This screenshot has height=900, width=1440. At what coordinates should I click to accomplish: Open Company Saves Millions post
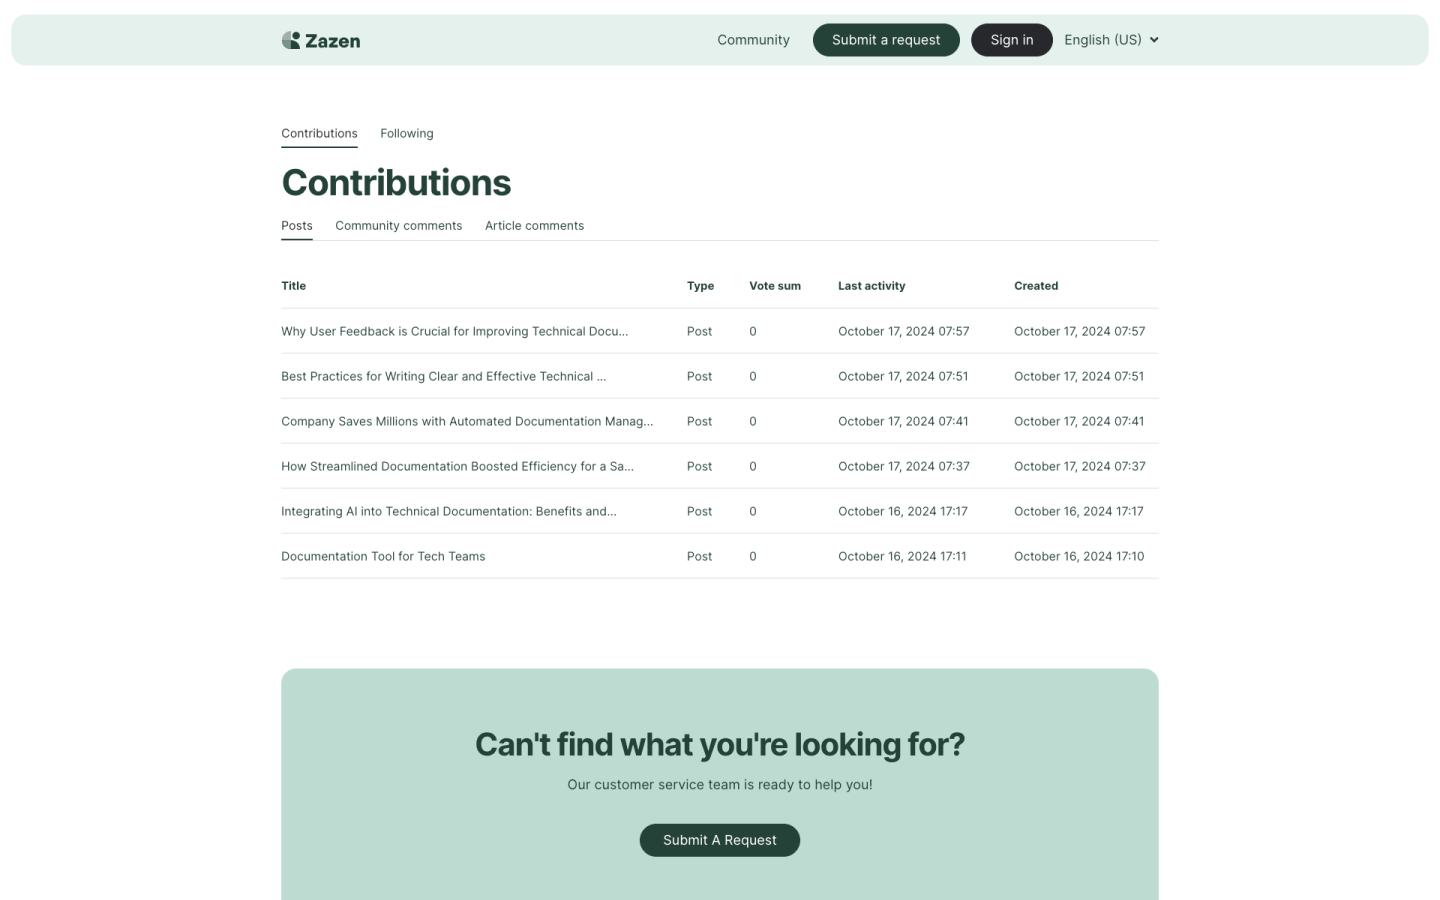pos(466,421)
